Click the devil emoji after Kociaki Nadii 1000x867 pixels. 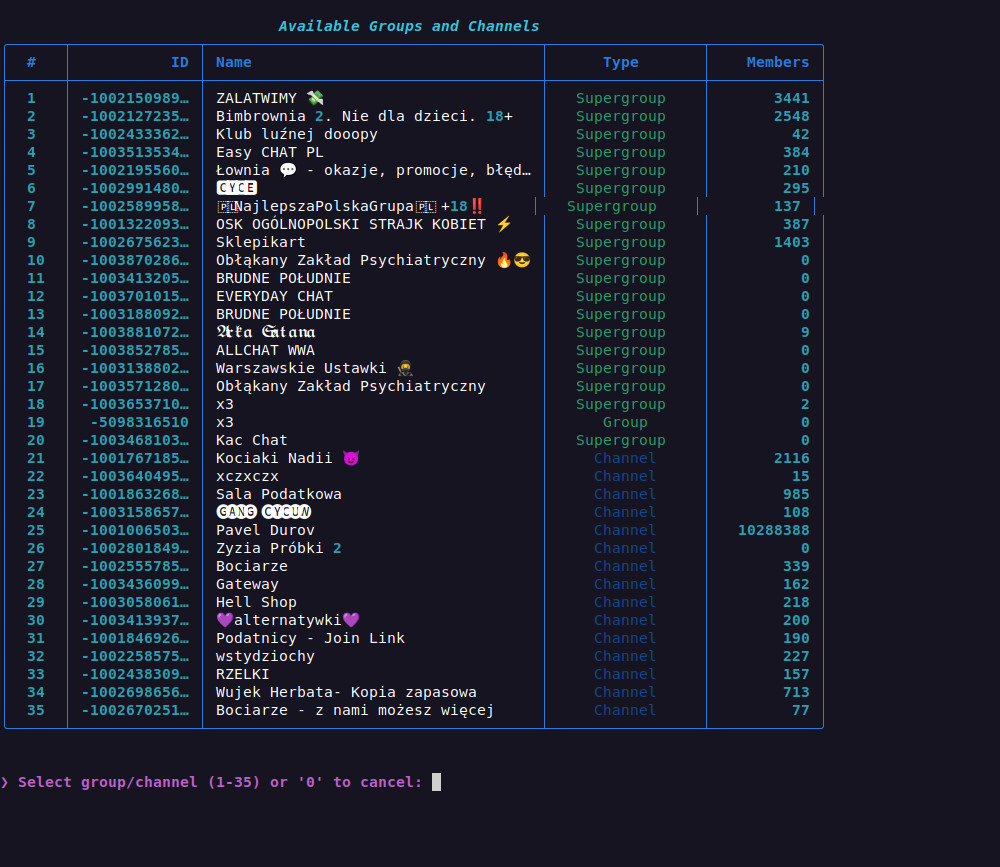tap(350, 458)
